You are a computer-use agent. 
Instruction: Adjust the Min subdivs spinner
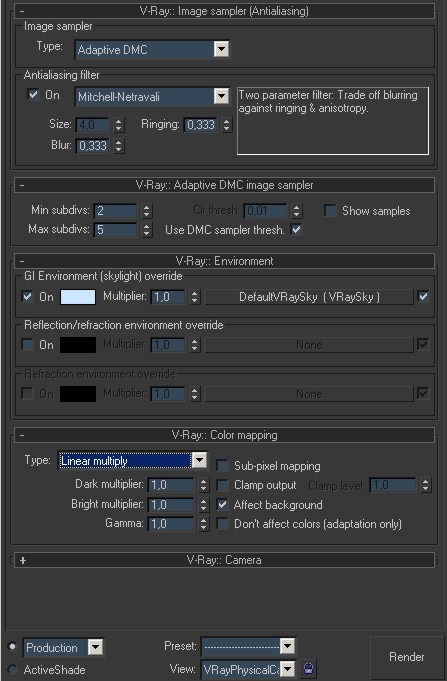click(146, 211)
